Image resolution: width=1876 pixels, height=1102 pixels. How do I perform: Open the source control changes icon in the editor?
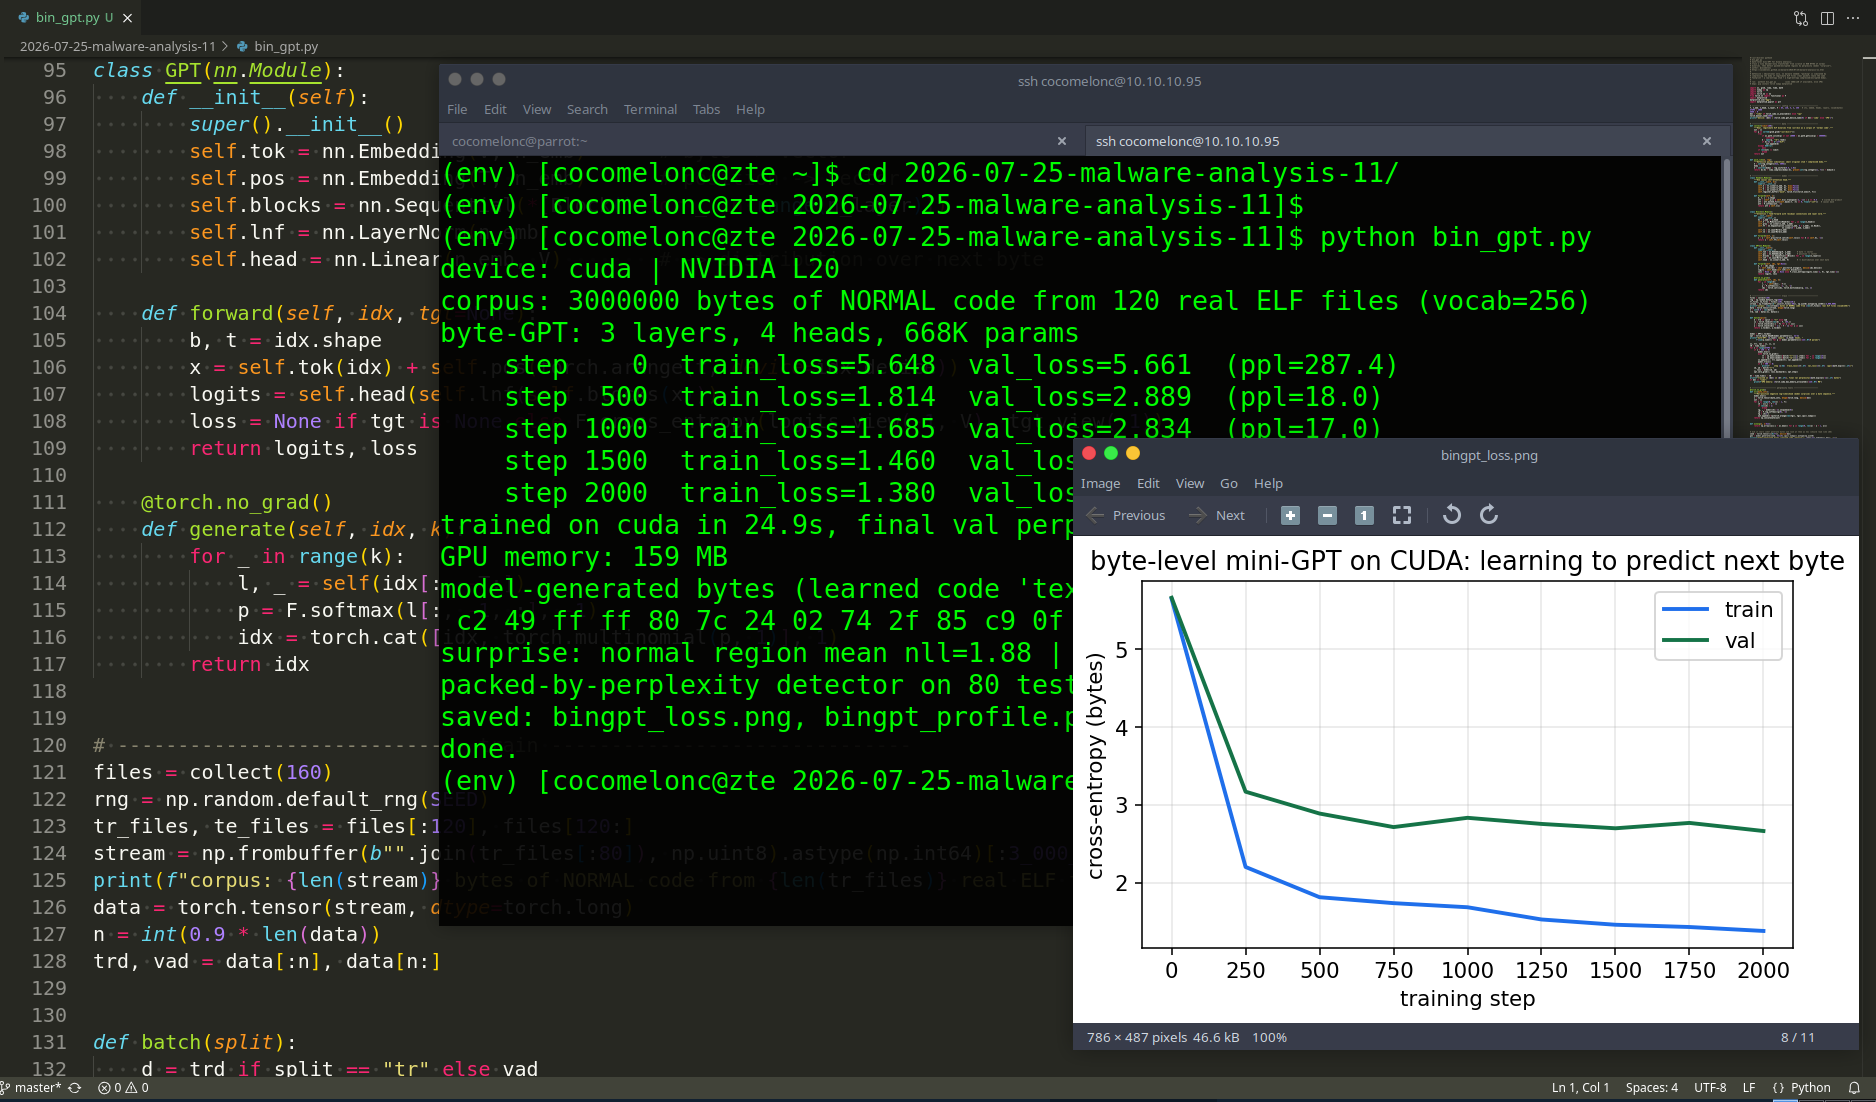point(1801,18)
